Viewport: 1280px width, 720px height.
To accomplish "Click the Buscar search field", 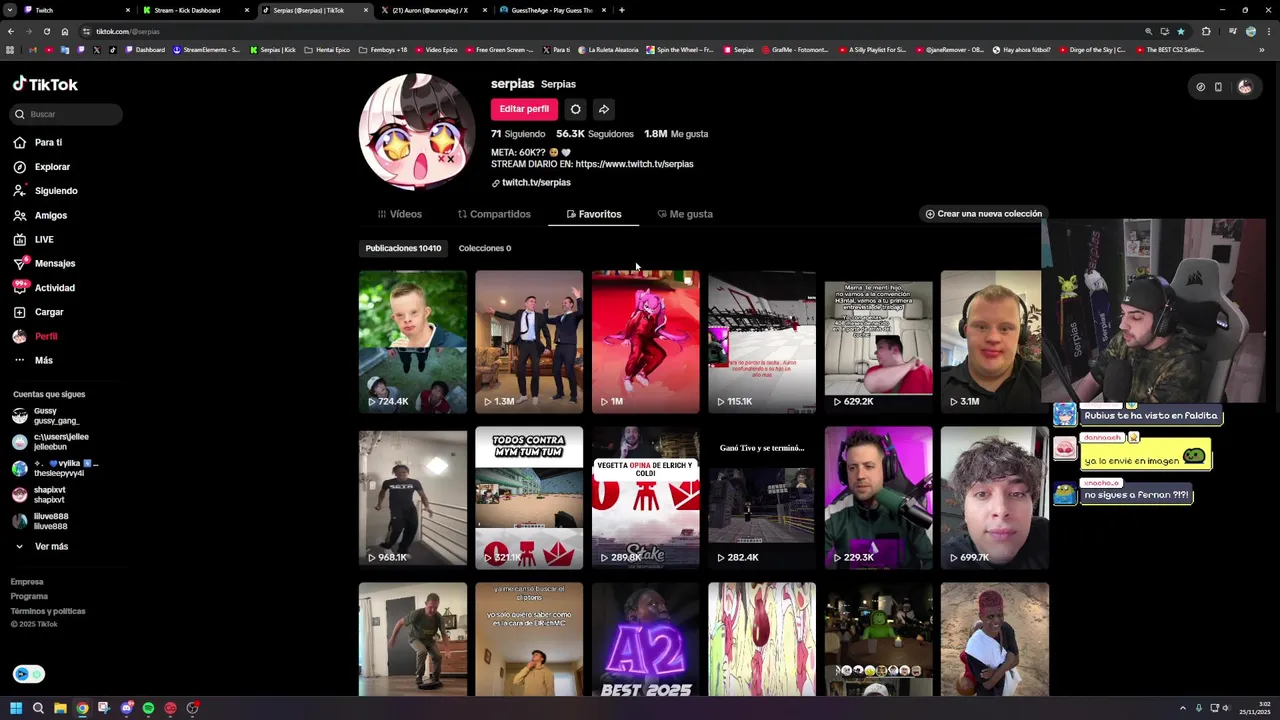I will click(67, 114).
